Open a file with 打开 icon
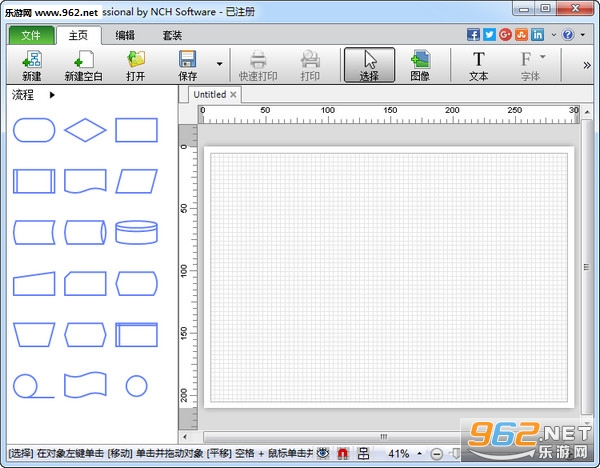The image size is (600, 468). 136,65
